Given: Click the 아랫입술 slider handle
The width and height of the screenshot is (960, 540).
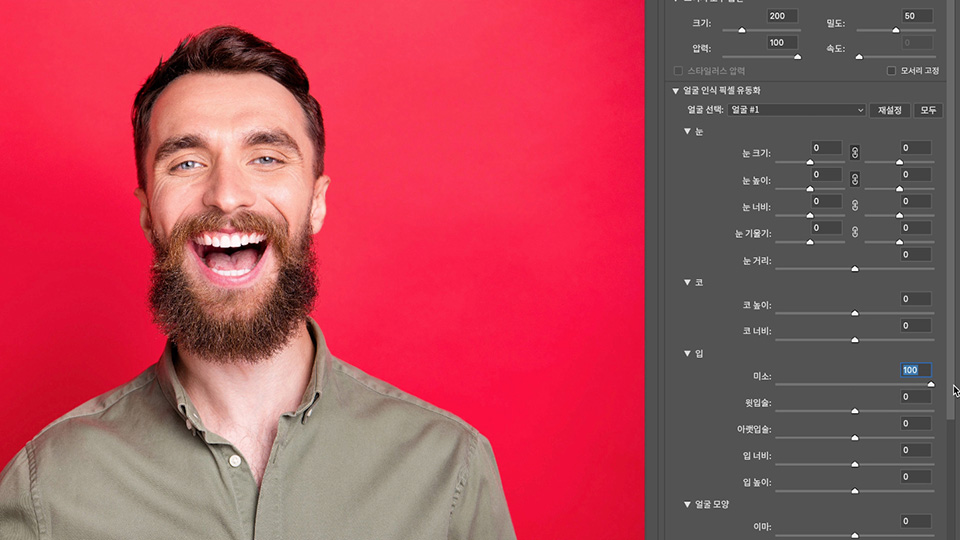Looking at the screenshot, I should (855, 438).
